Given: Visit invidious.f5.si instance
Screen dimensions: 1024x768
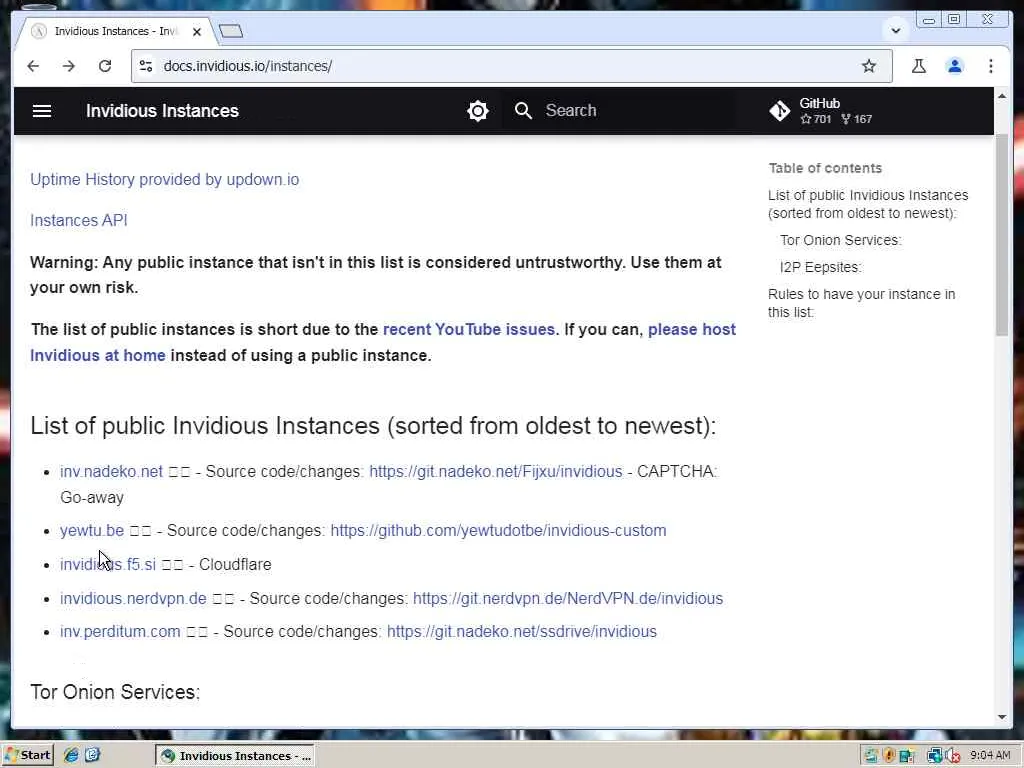Looking at the screenshot, I should [x=108, y=564].
